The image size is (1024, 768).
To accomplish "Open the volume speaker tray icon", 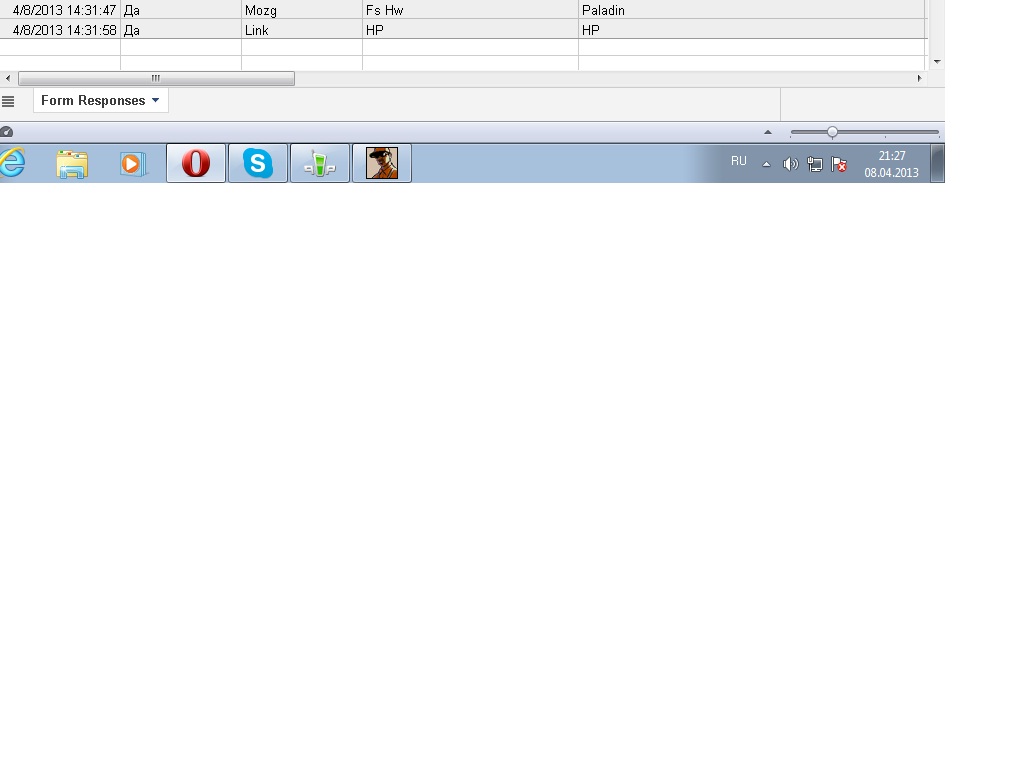I will point(790,164).
